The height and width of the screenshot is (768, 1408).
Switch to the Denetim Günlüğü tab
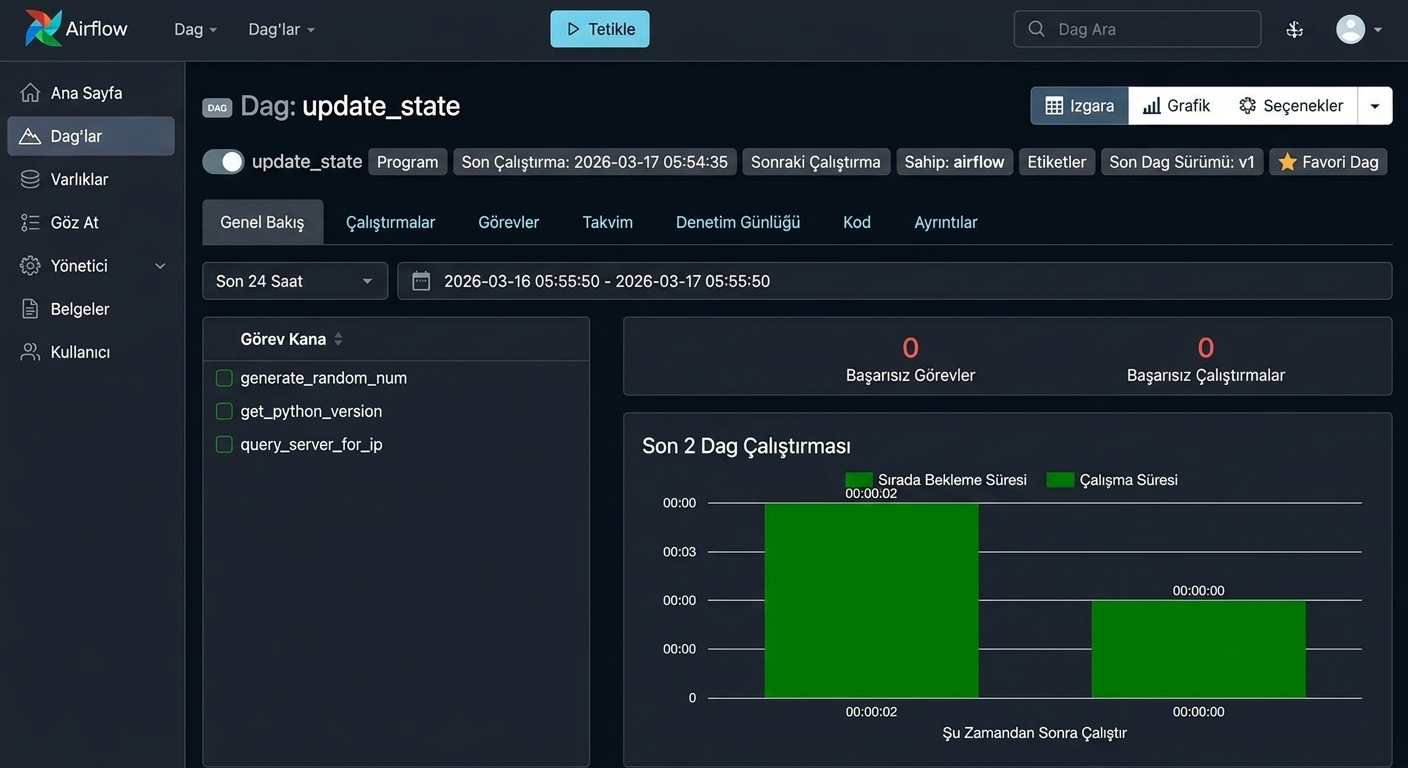(738, 222)
